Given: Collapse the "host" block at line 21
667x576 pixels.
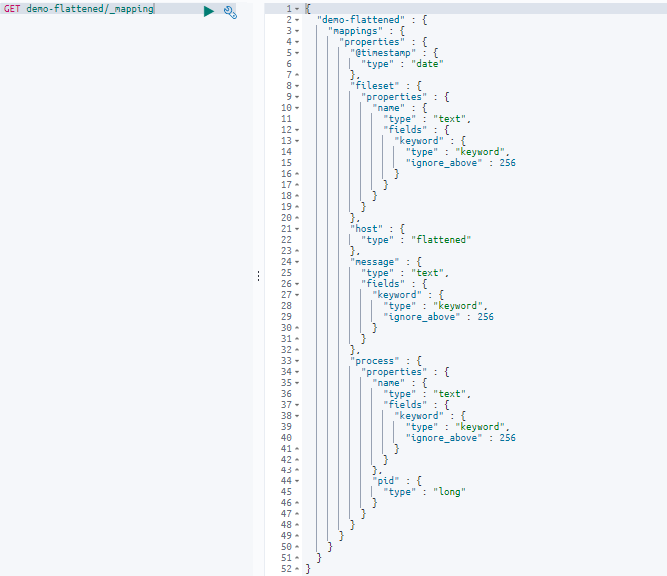Looking at the screenshot, I should [x=297, y=229].
